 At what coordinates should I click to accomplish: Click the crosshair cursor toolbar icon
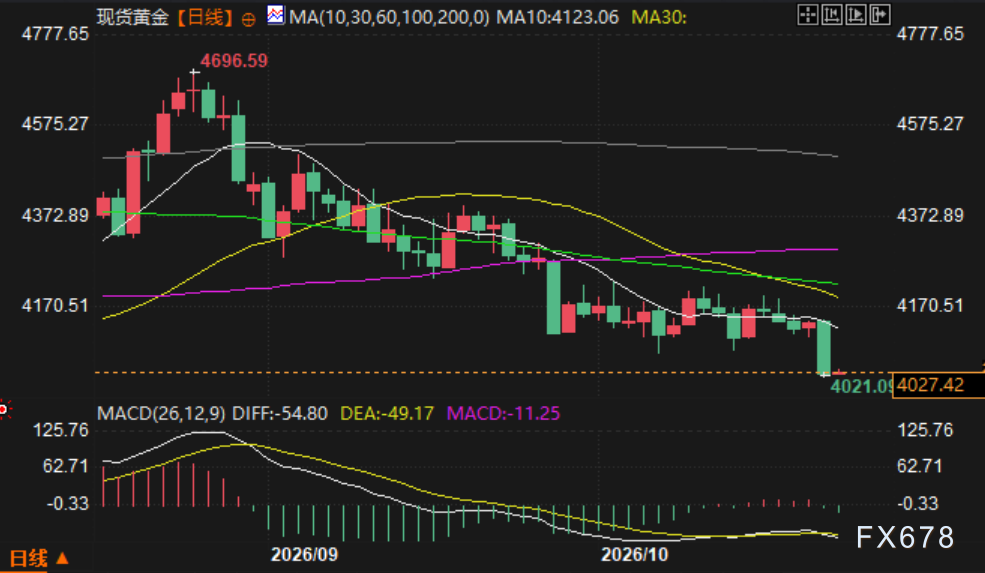[x=808, y=14]
